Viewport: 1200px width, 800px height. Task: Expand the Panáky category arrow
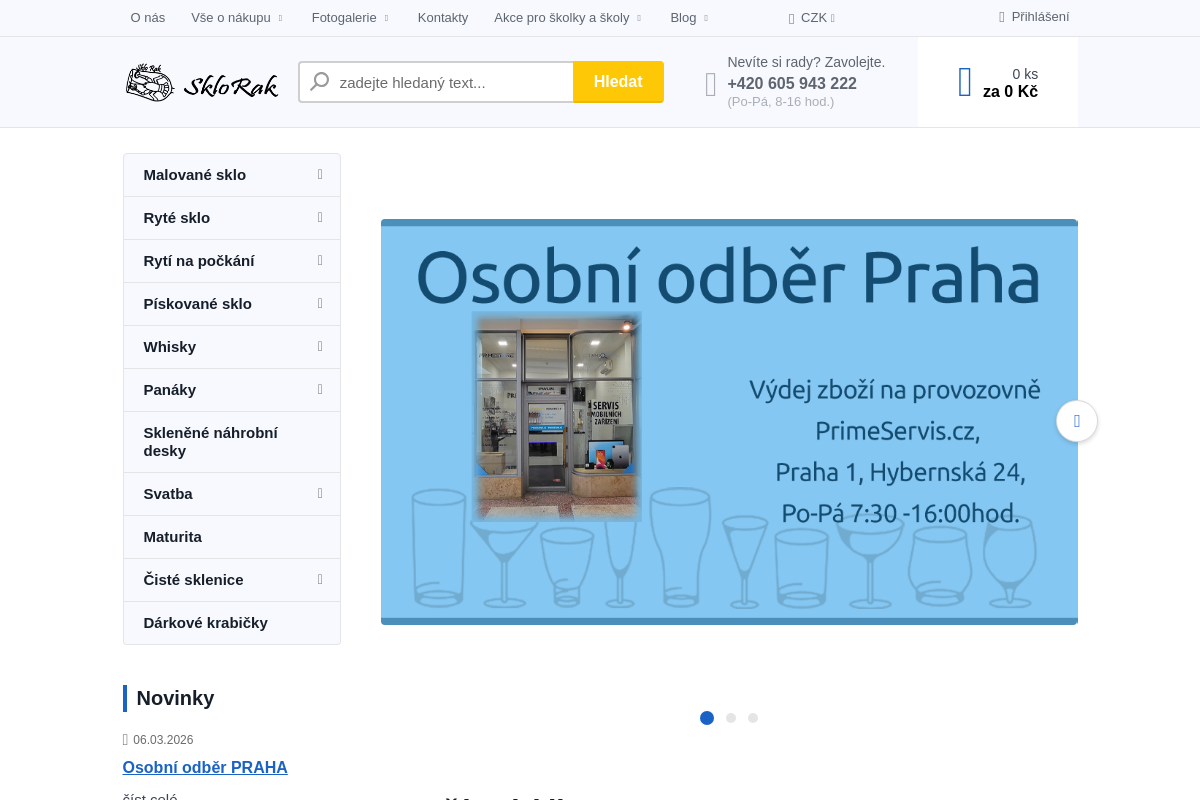[x=320, y=389]
